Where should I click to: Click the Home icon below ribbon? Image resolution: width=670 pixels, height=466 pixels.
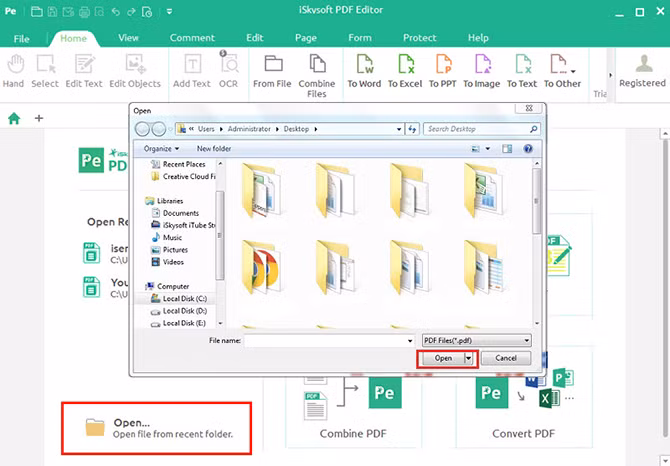click(x=14, y=118)
